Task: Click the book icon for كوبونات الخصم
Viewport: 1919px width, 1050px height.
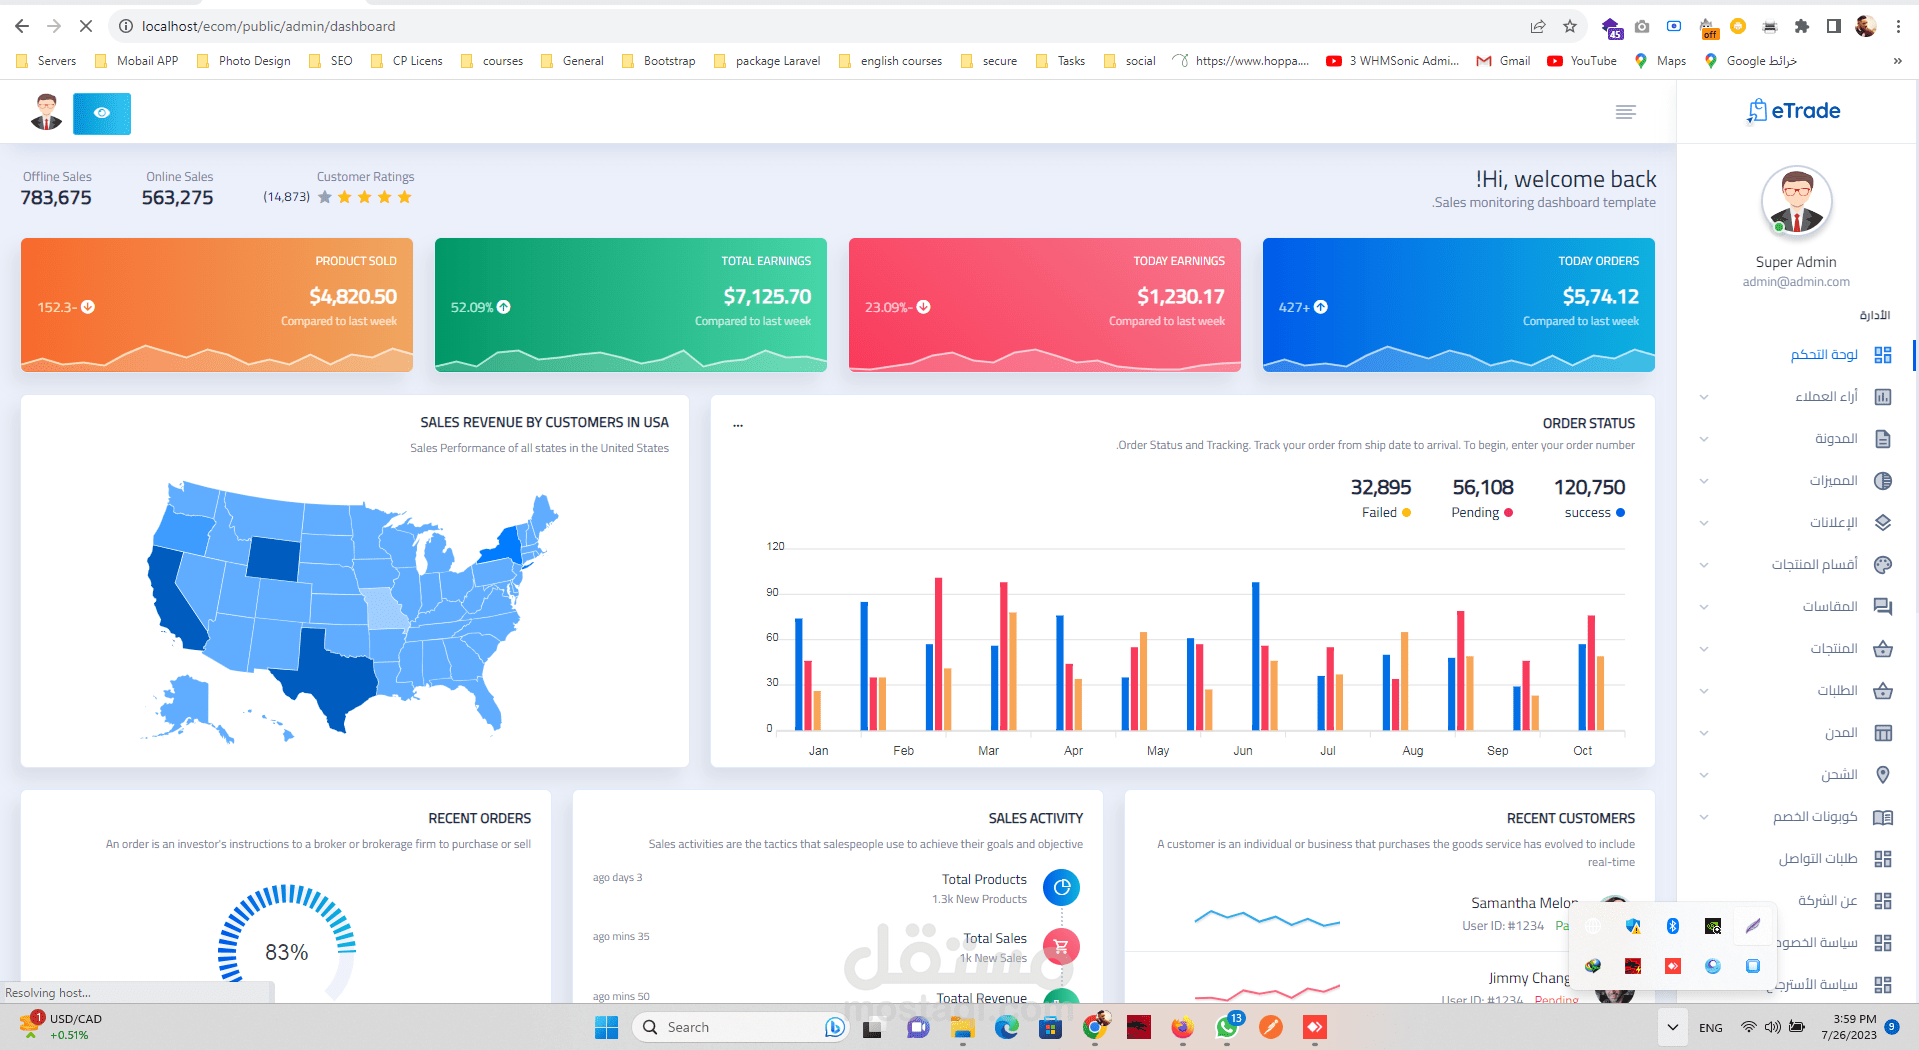Action: [1883, 817]
